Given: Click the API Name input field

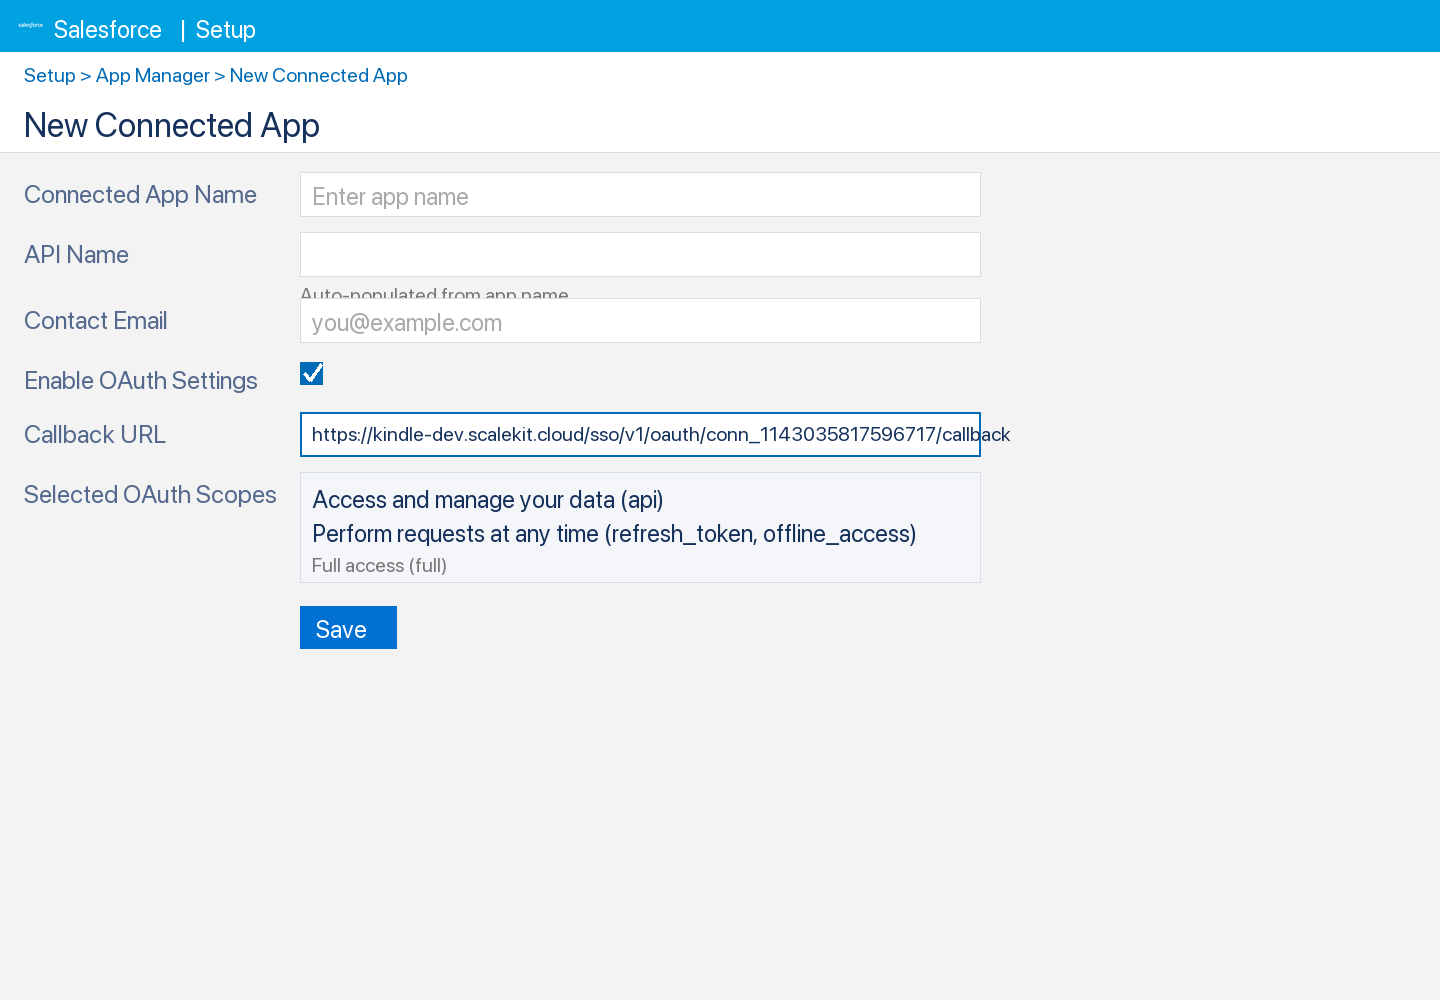Looking at the screenshot, I should [x=640, y=254].
